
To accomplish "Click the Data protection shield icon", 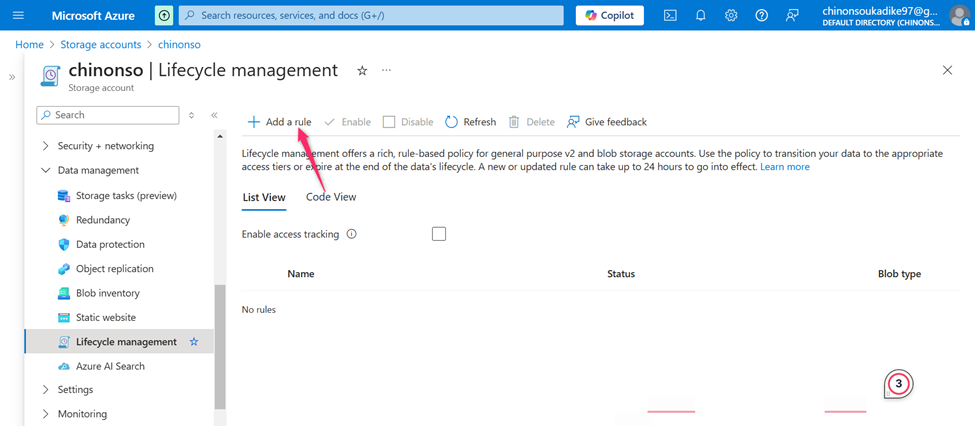I will tap(64, 244).
